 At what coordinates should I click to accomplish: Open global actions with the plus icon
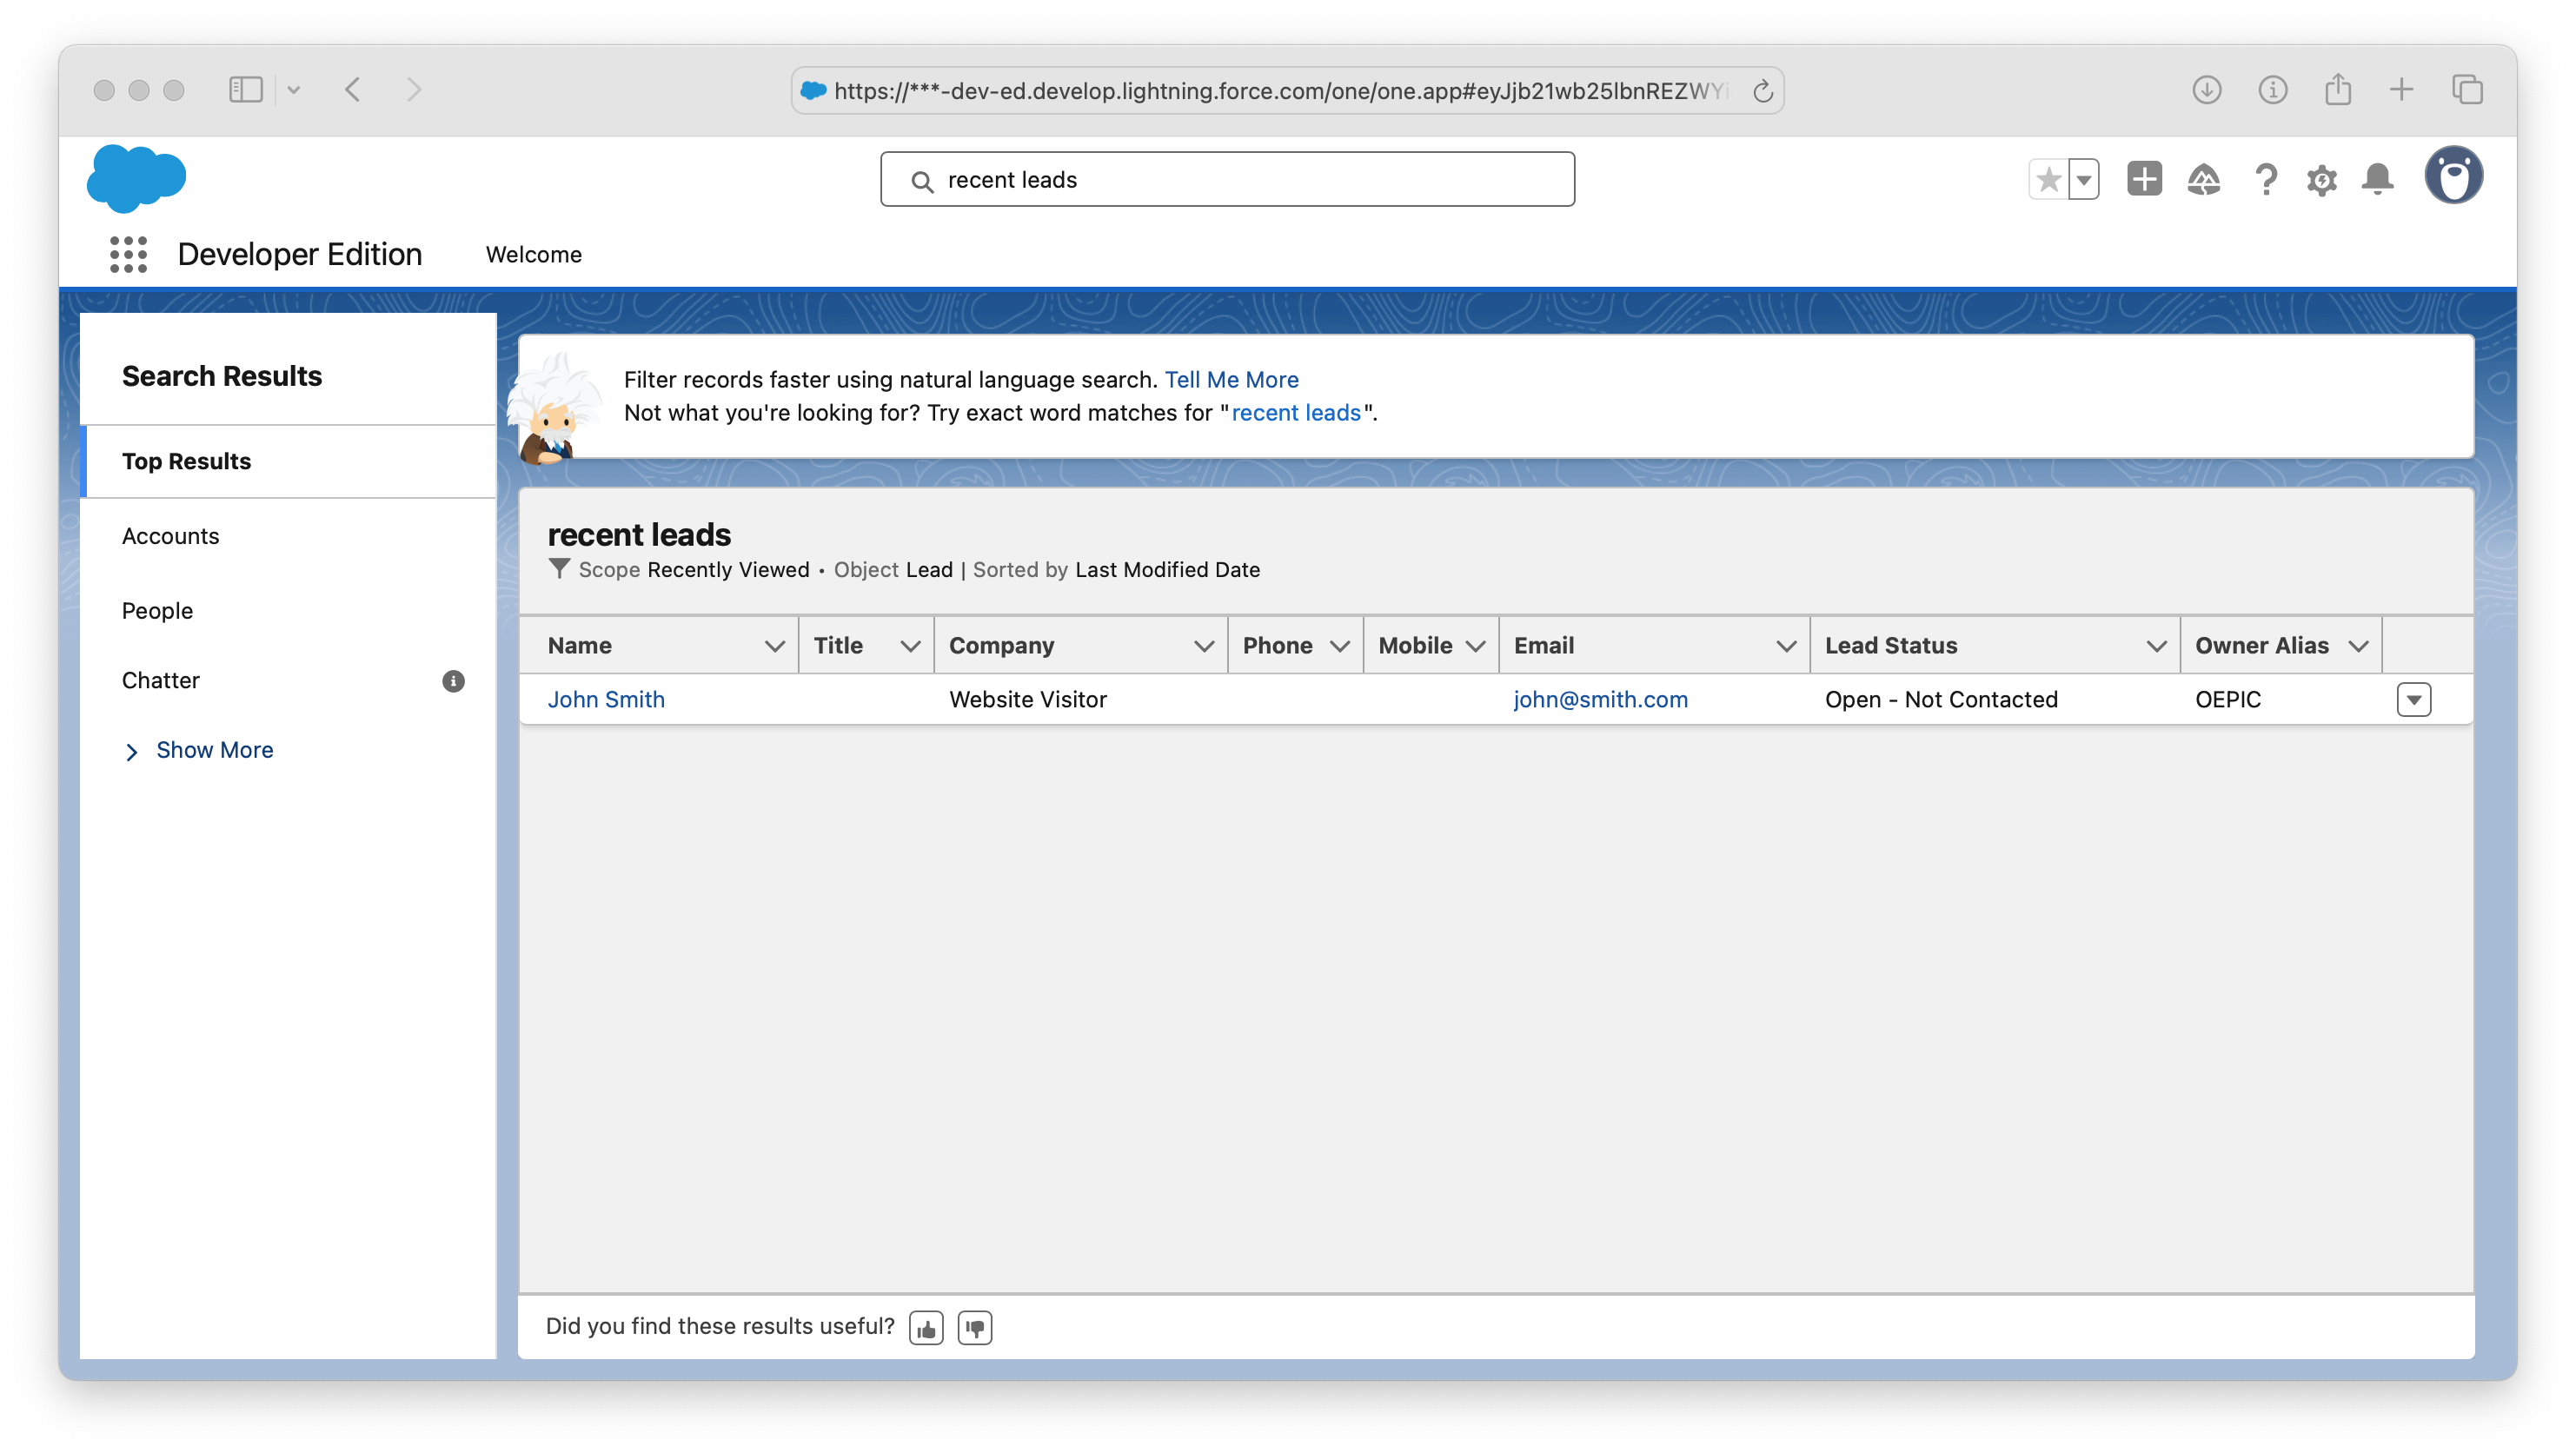pos(2143,179)
